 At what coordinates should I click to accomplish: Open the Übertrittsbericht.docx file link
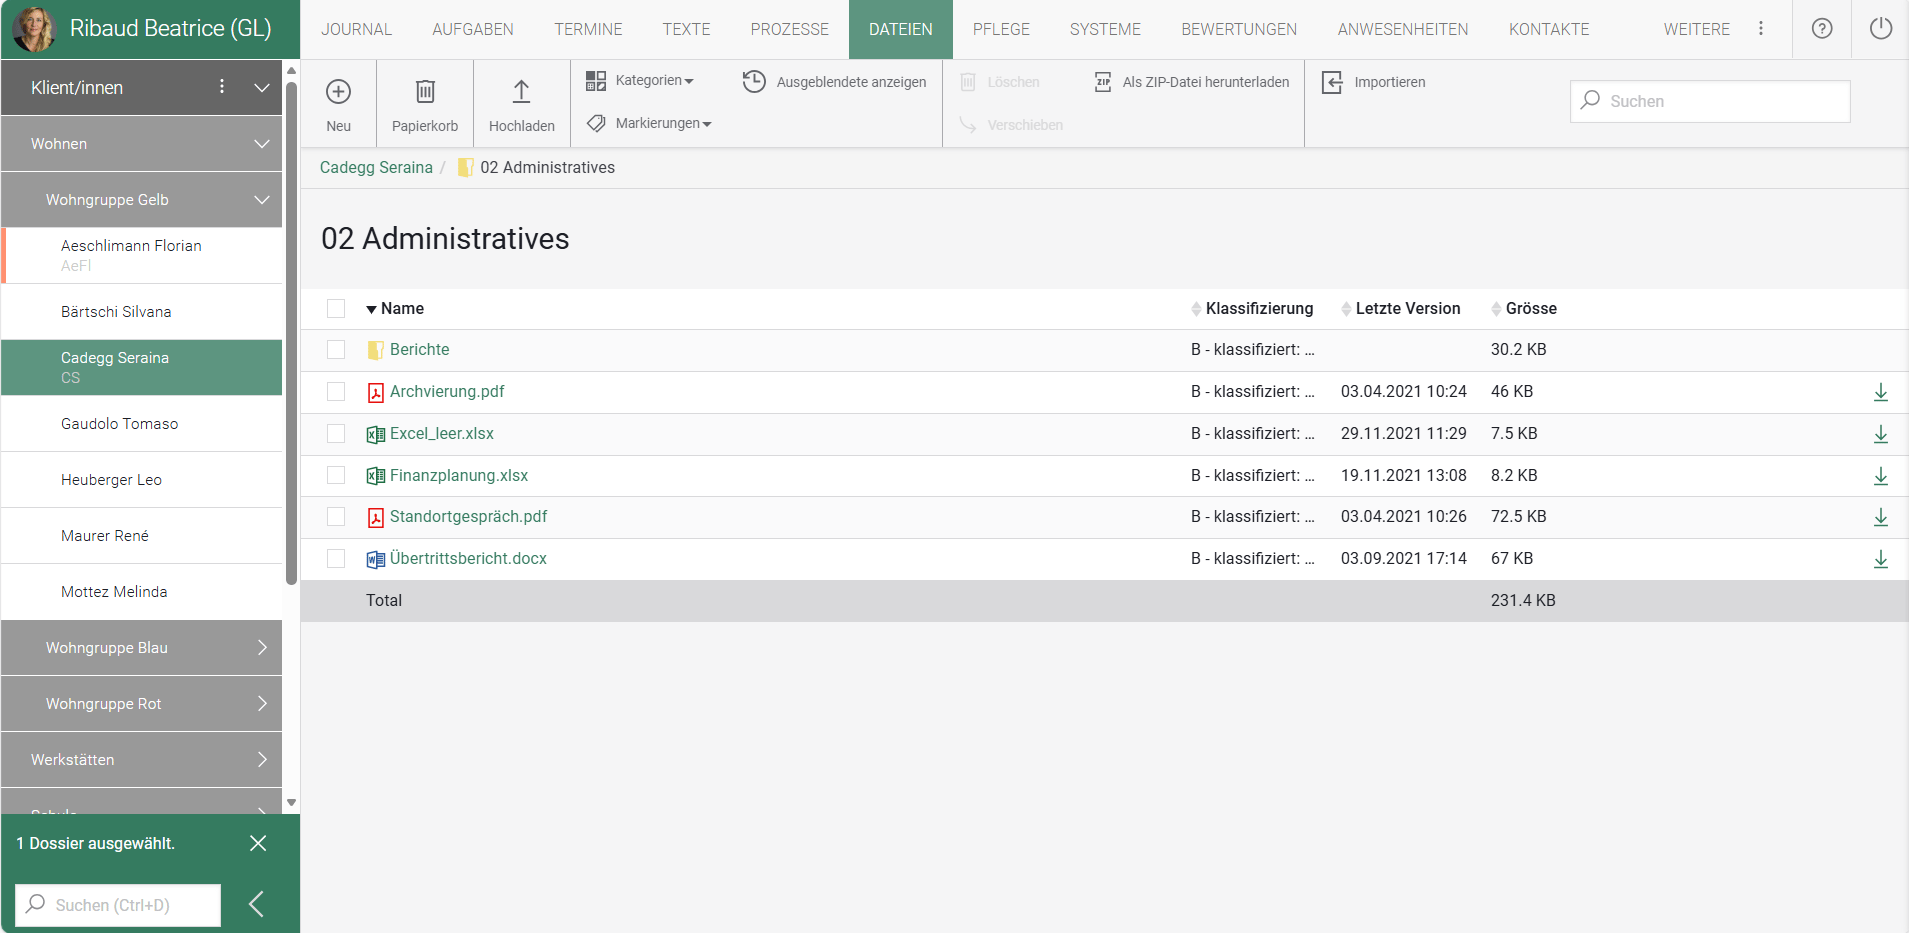click(468, 558)
